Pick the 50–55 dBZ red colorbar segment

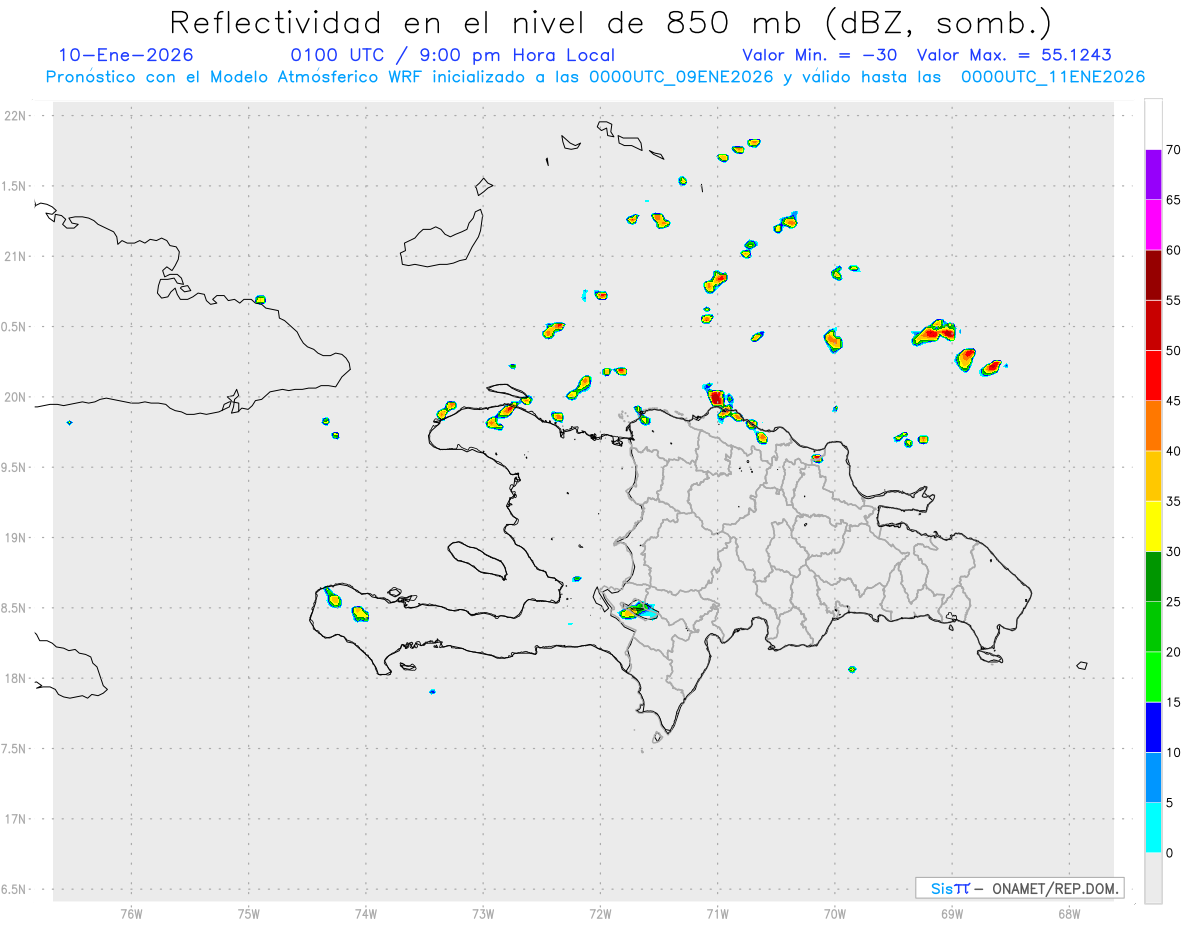click(1153, 325)
